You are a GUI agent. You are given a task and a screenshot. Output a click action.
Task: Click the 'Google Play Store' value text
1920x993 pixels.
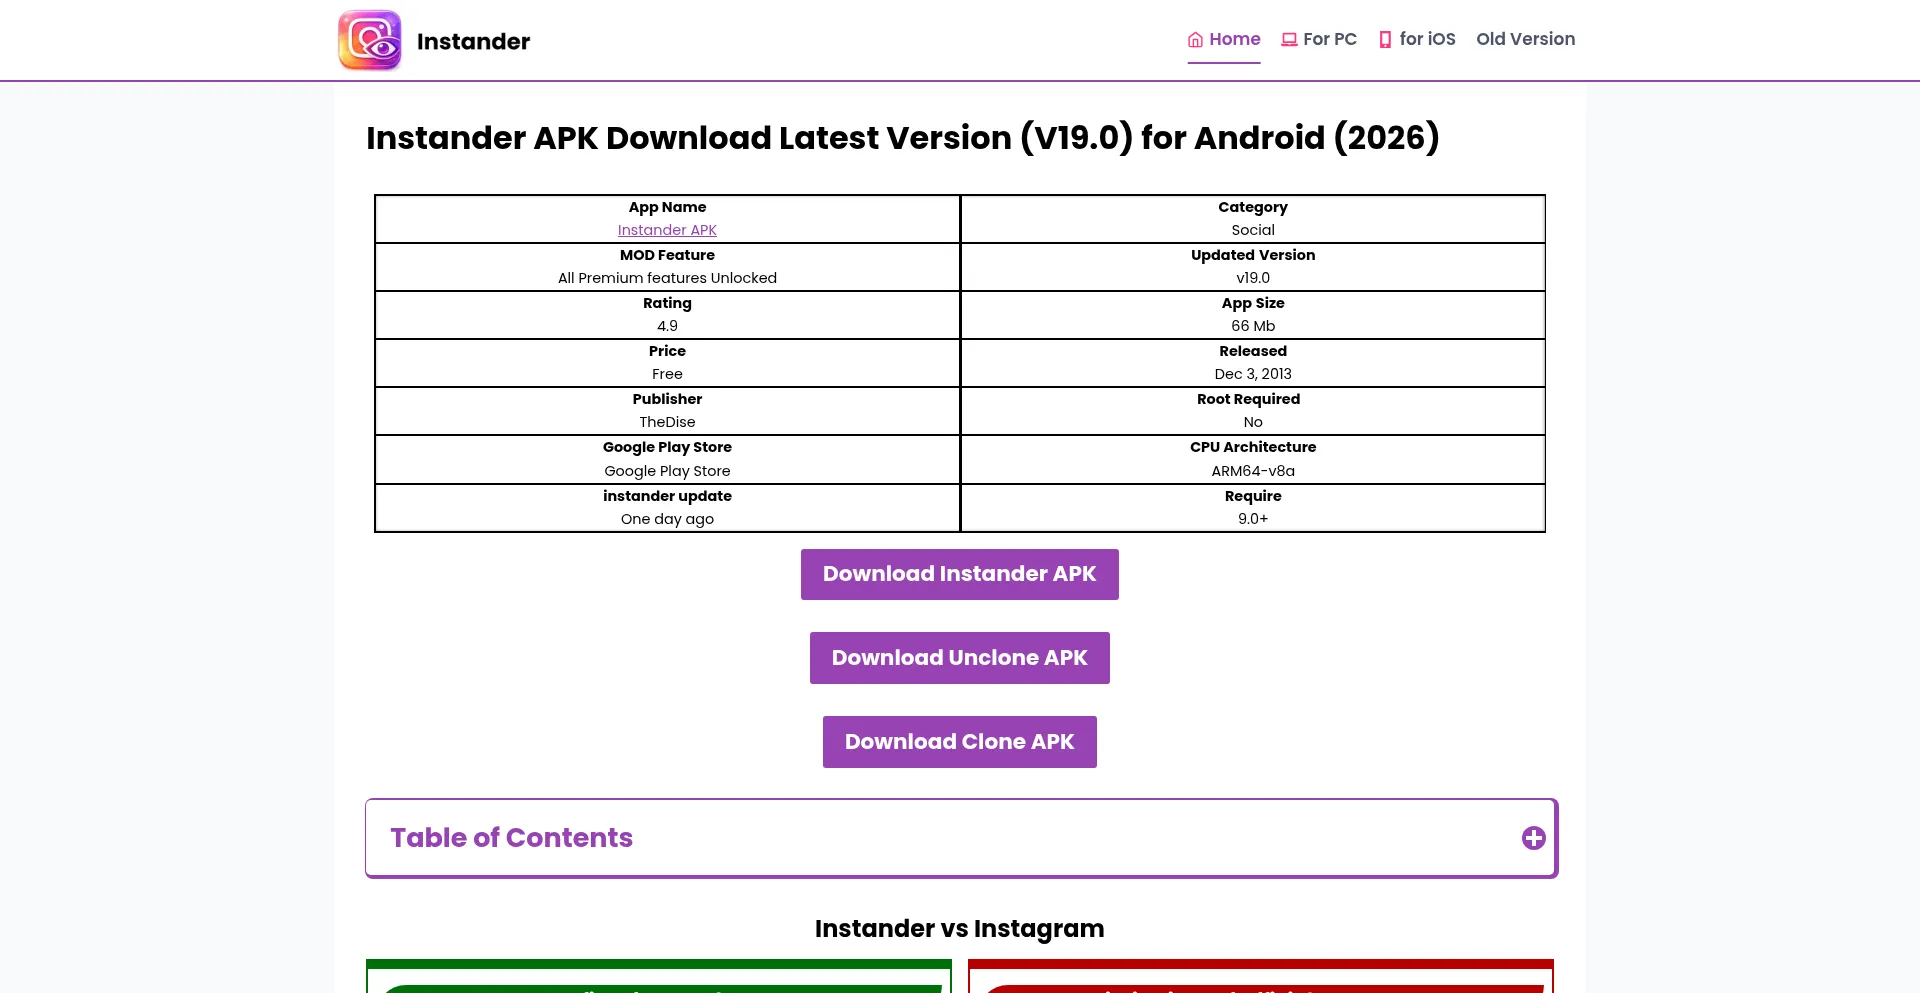click(667, 471)
